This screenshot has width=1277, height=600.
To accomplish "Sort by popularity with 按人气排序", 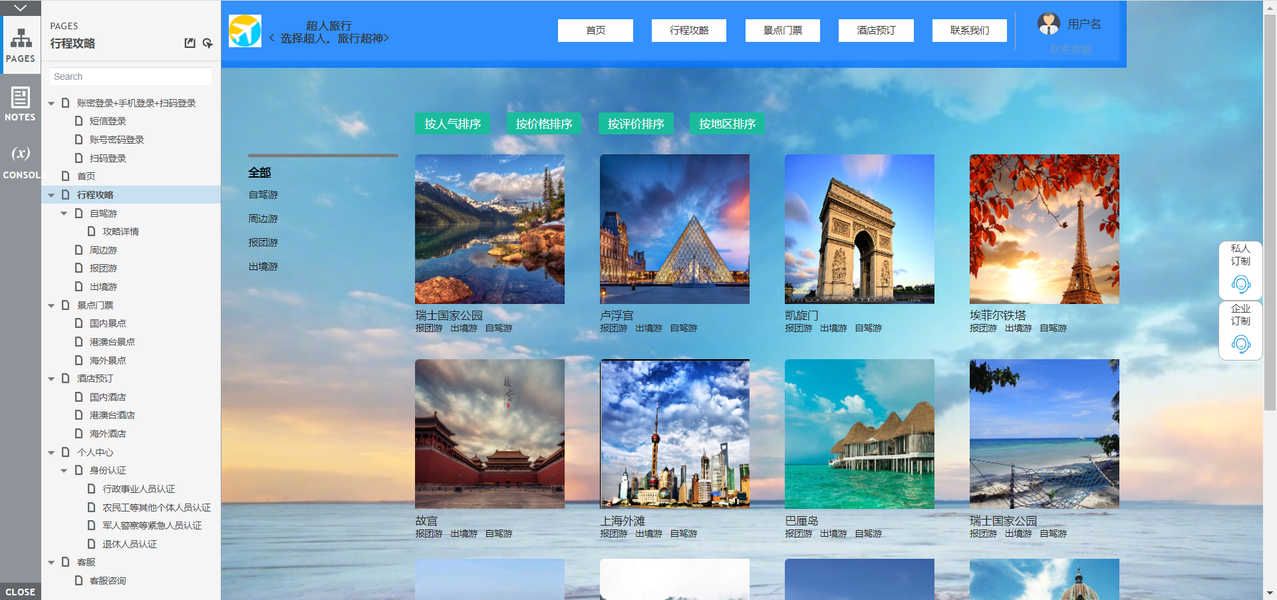I will tap(453, 124).
